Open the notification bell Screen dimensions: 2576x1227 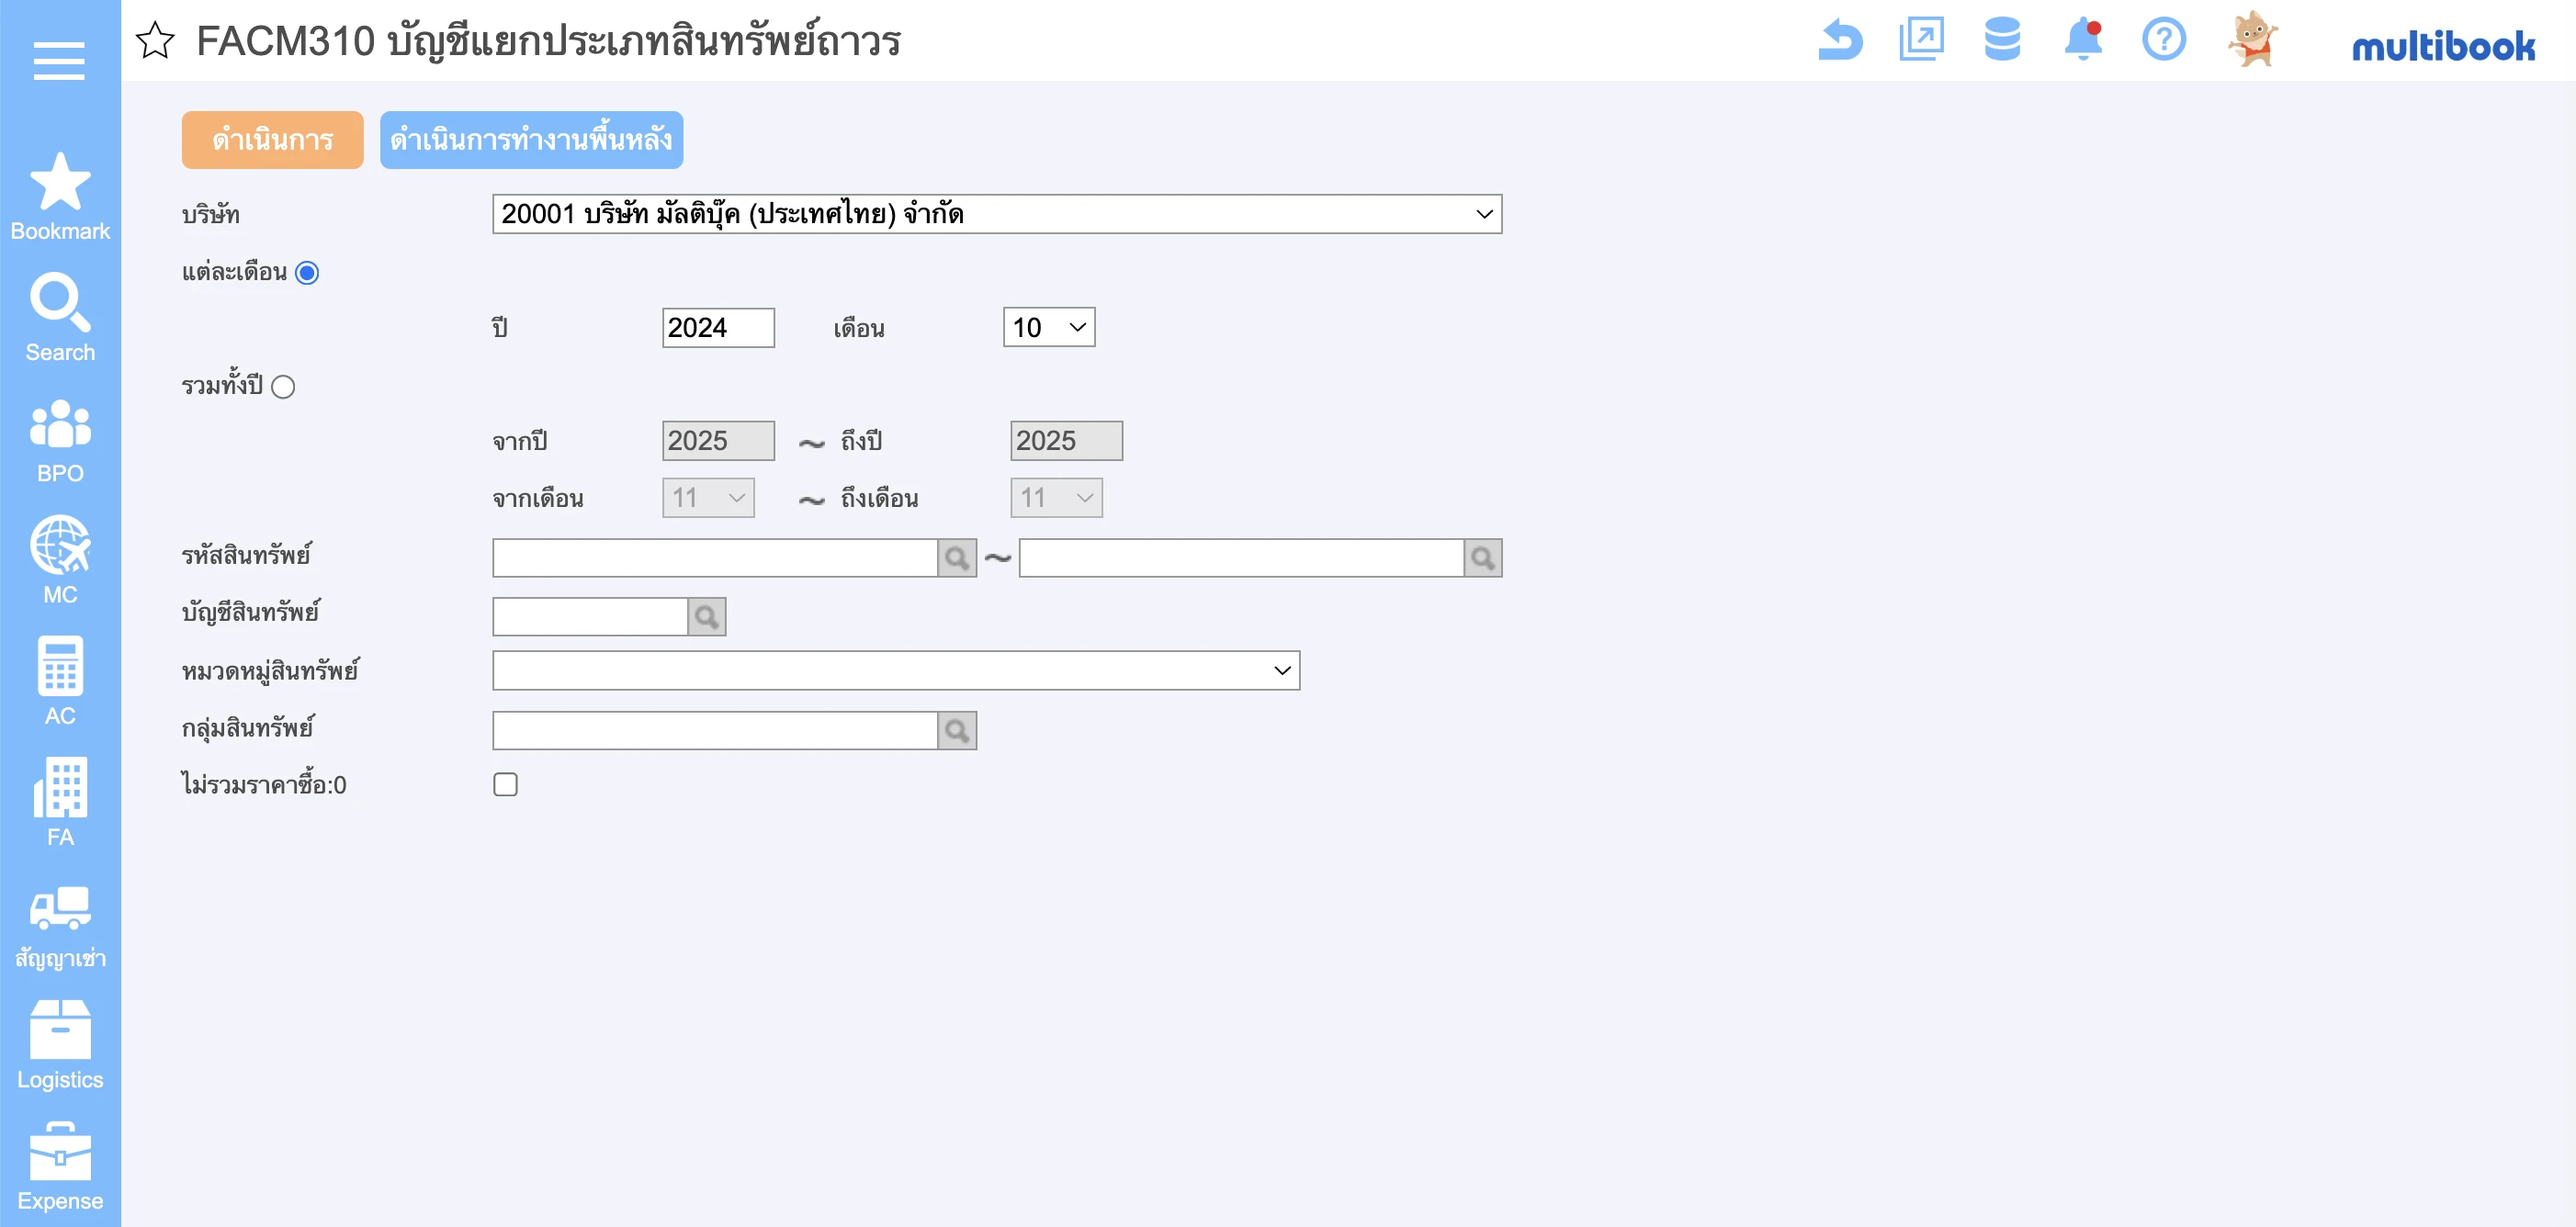pyautogui.click(x=2083, y=40)
